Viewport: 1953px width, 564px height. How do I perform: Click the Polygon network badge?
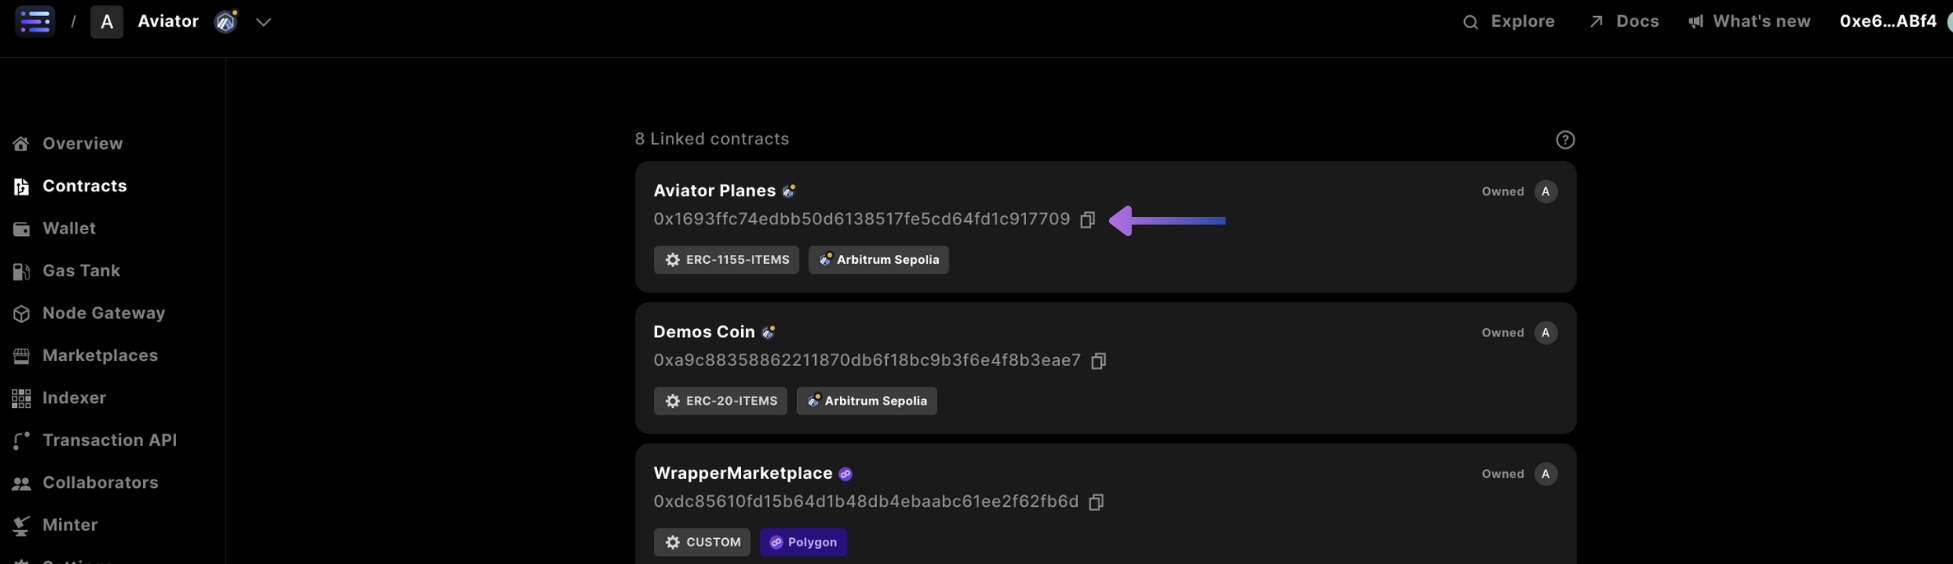point(803,542)
